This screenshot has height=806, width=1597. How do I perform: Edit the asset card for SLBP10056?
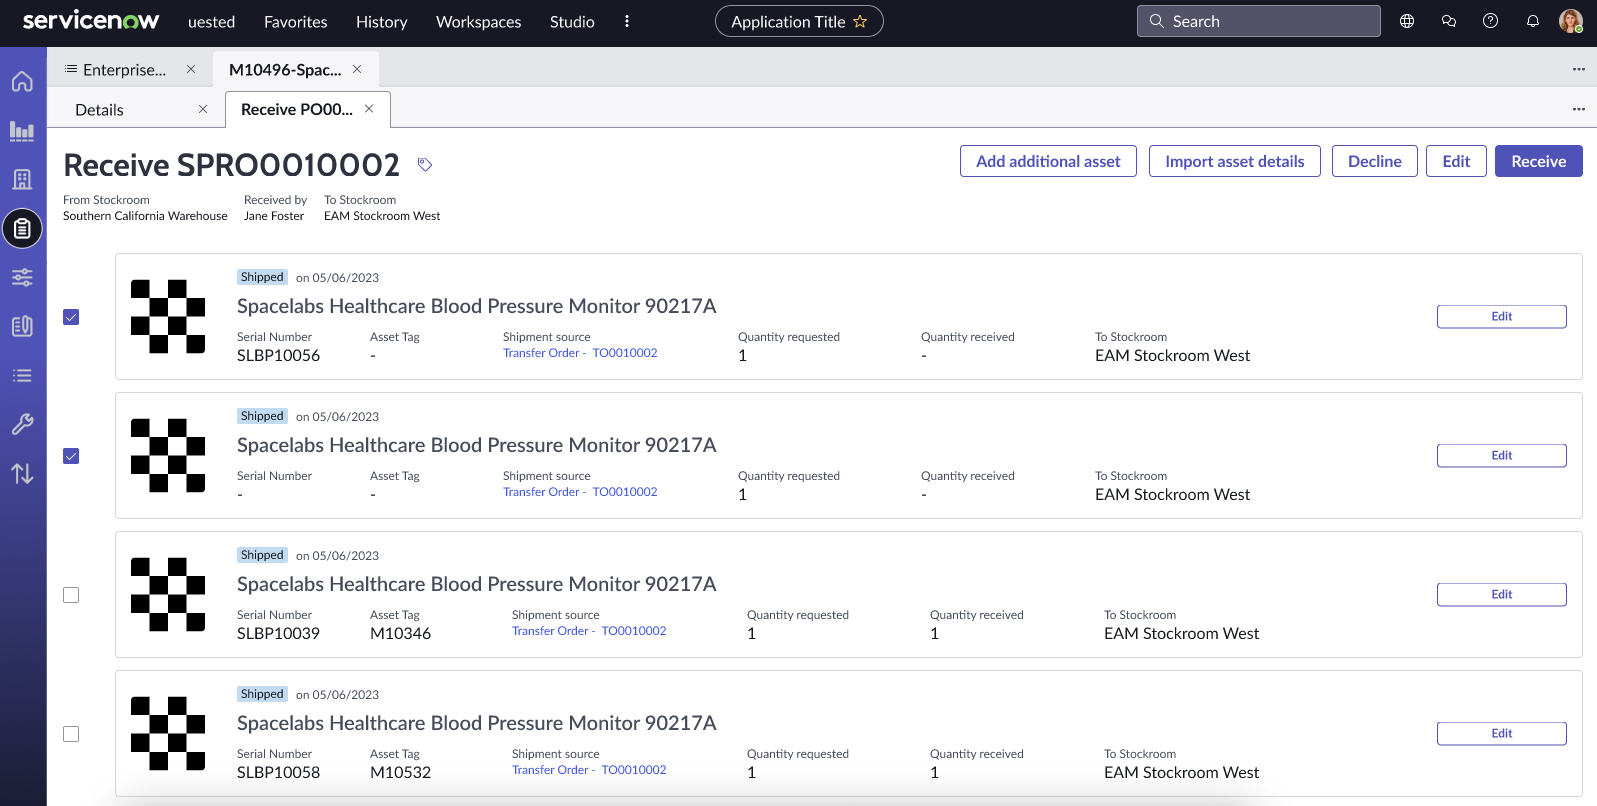point(1502,316)
